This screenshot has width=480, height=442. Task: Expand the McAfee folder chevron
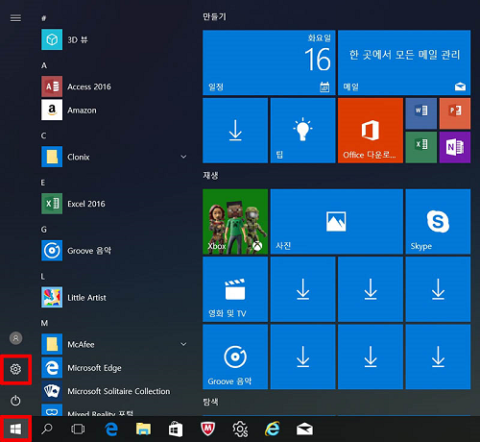pyautogui.click(x=183, y=344)
